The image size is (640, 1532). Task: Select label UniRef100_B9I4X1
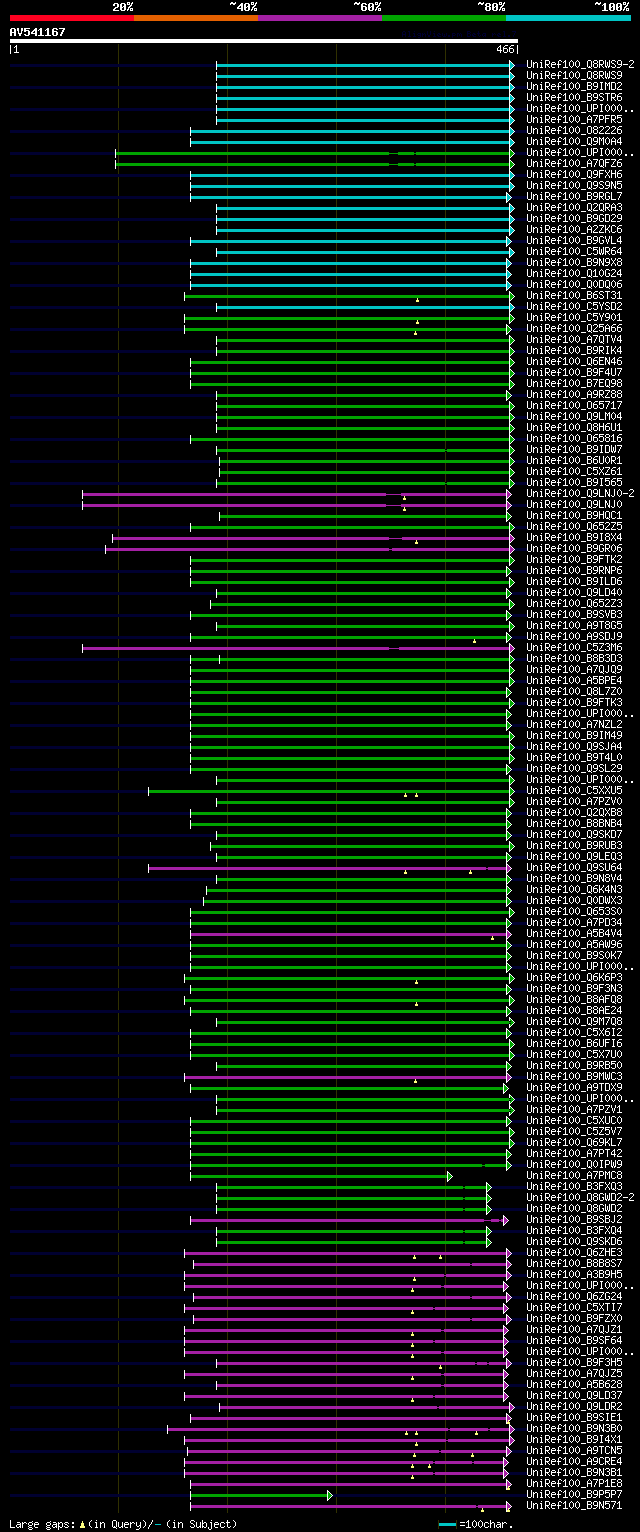574,1439
